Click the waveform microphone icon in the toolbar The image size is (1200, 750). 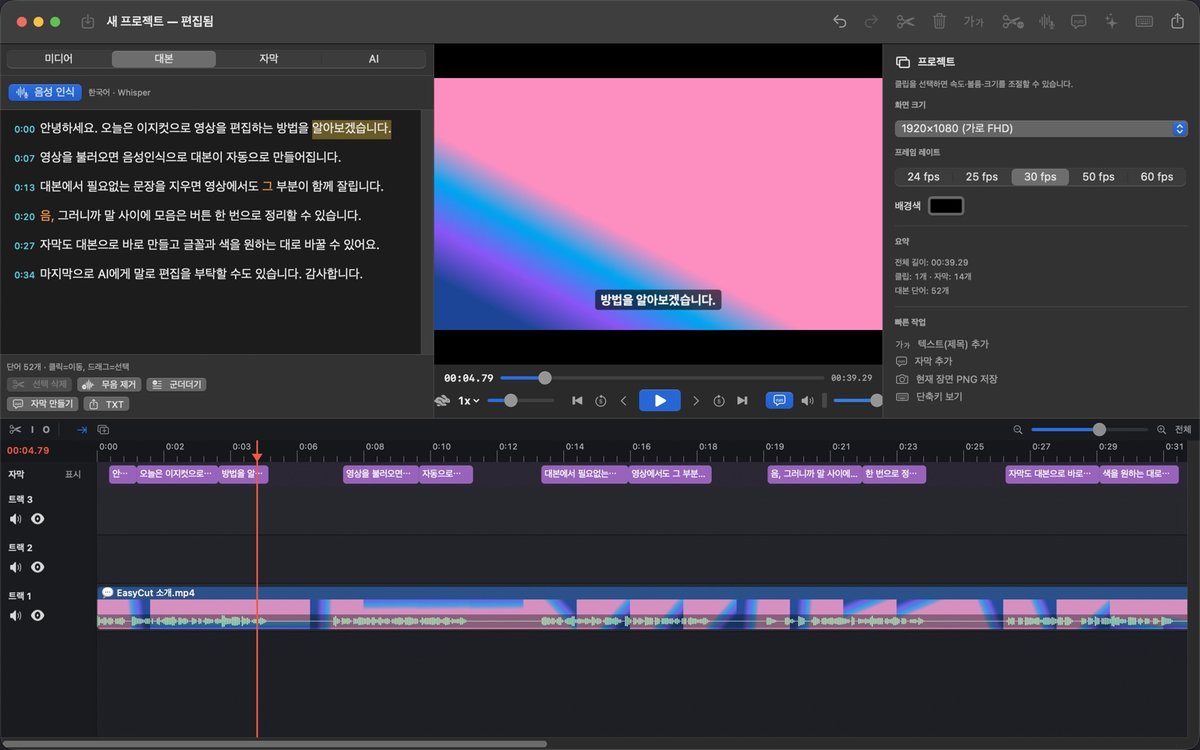click(x=1047, y=21)
